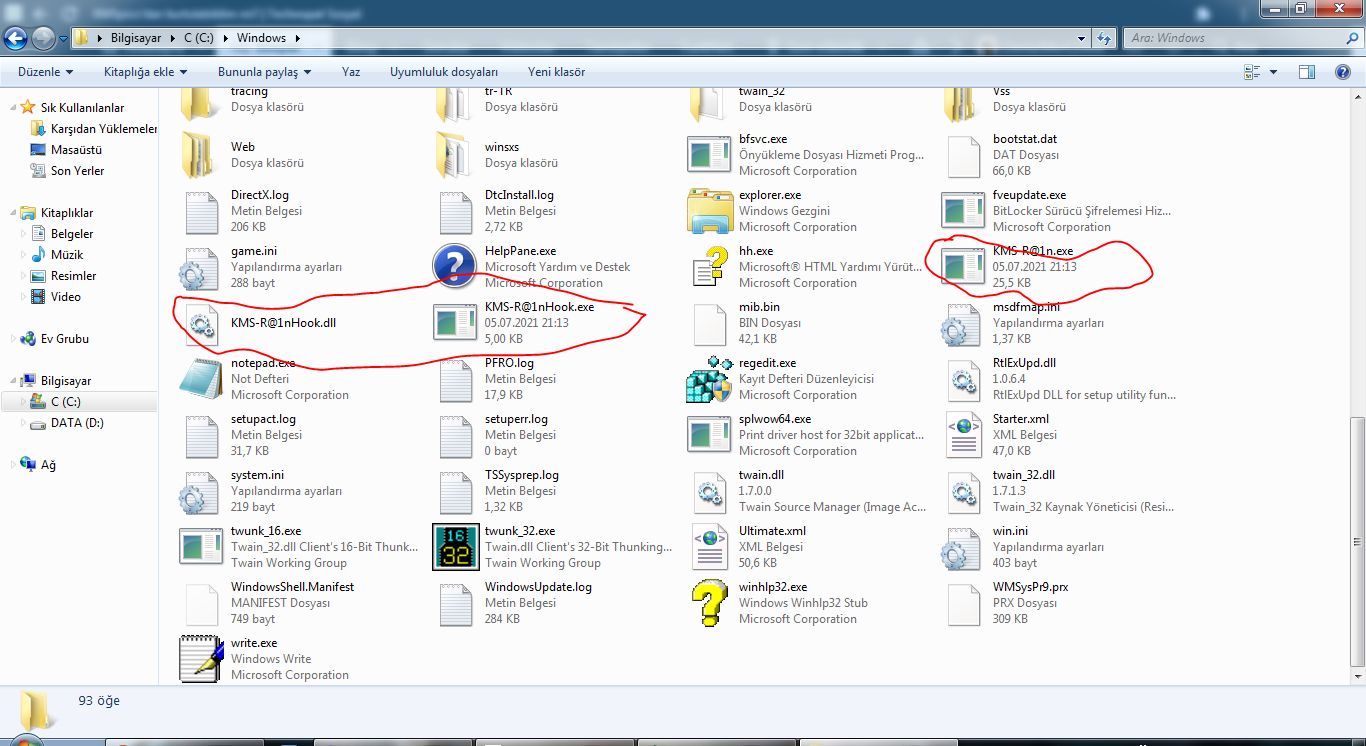Image resolution: width=1366 pixels, height=746 pixels.
Task: Click the notepad.exe notepad icon
Action: click(201, 379)
